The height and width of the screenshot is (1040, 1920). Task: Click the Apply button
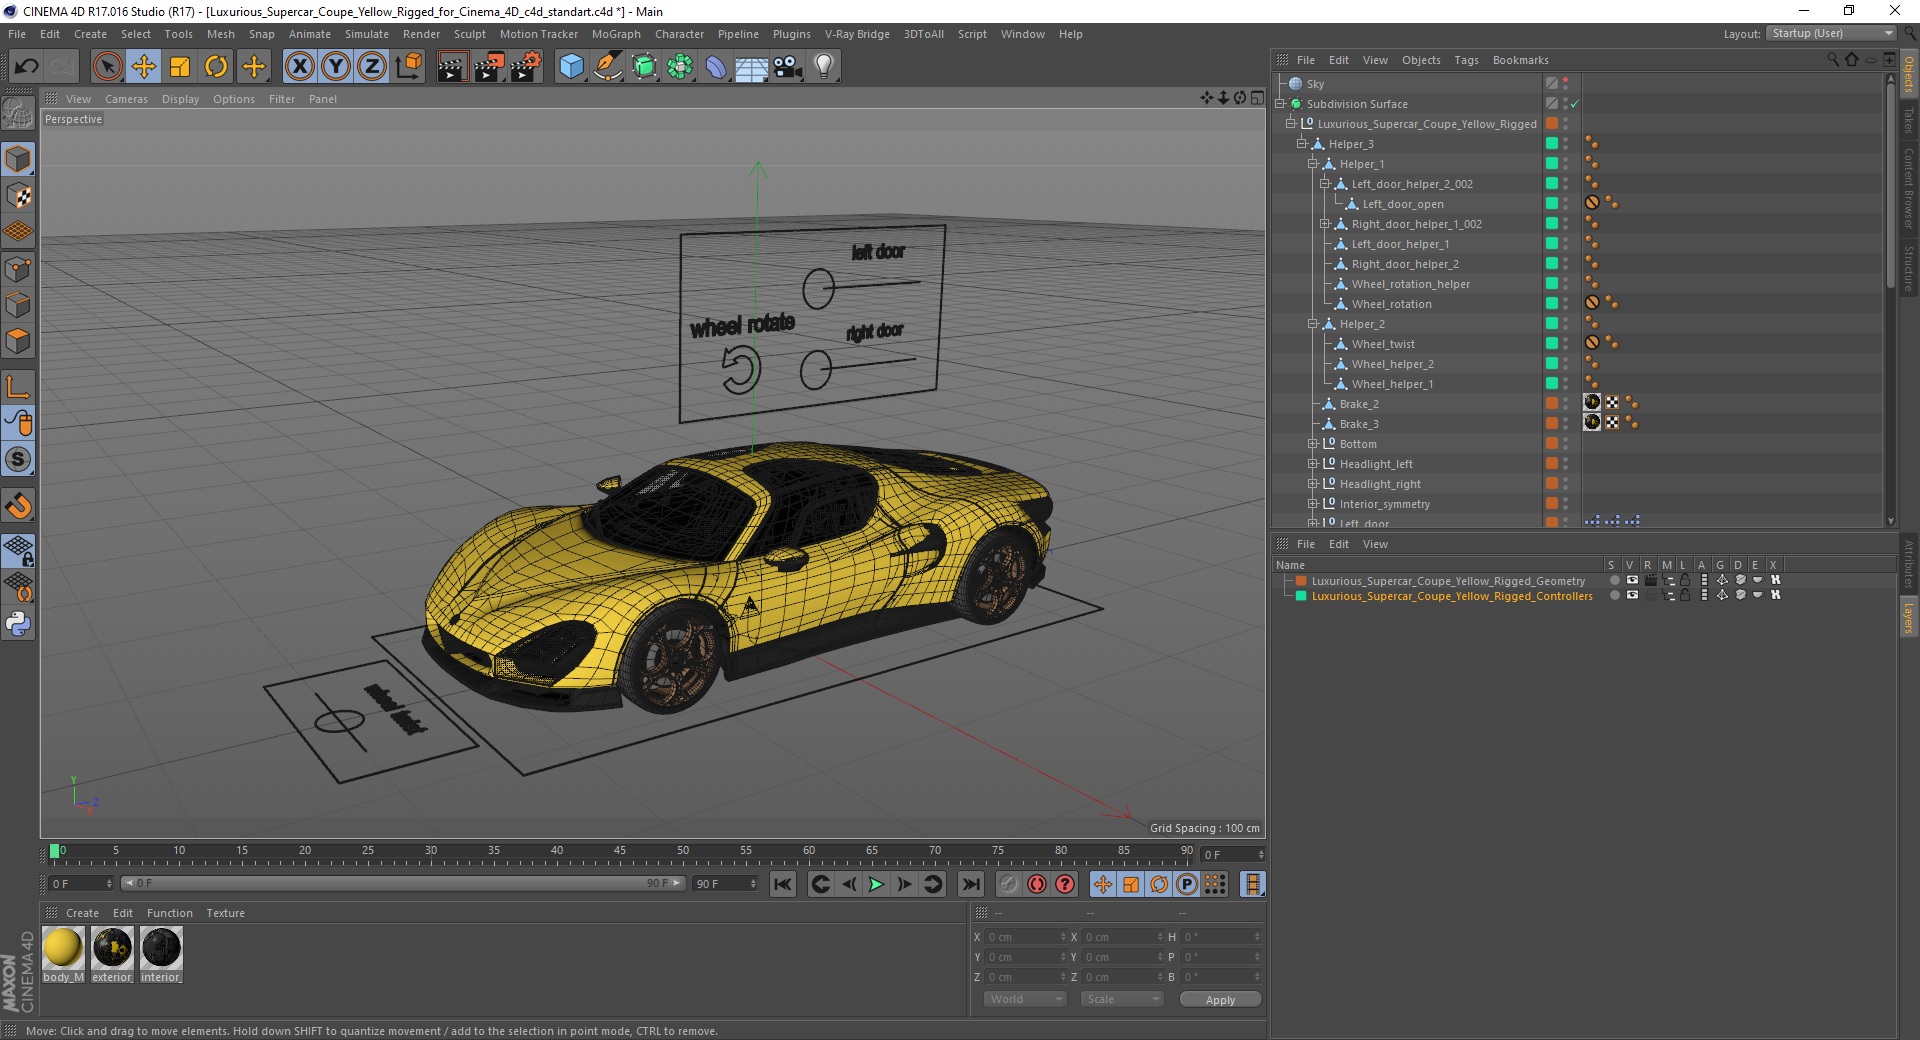pyautogui.click(x=1220, y=999)
